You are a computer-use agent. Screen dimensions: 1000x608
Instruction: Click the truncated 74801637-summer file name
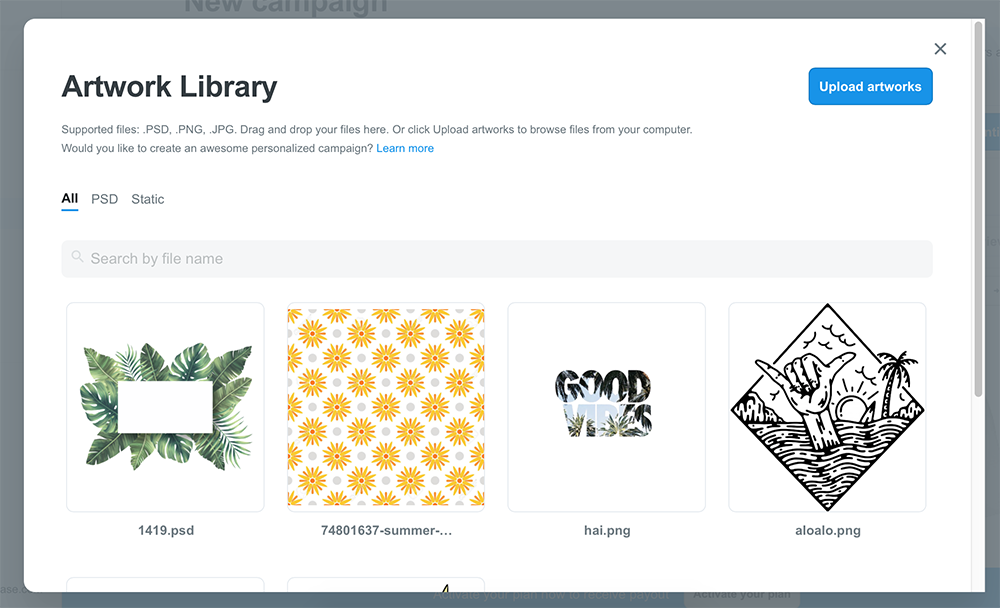386,530
